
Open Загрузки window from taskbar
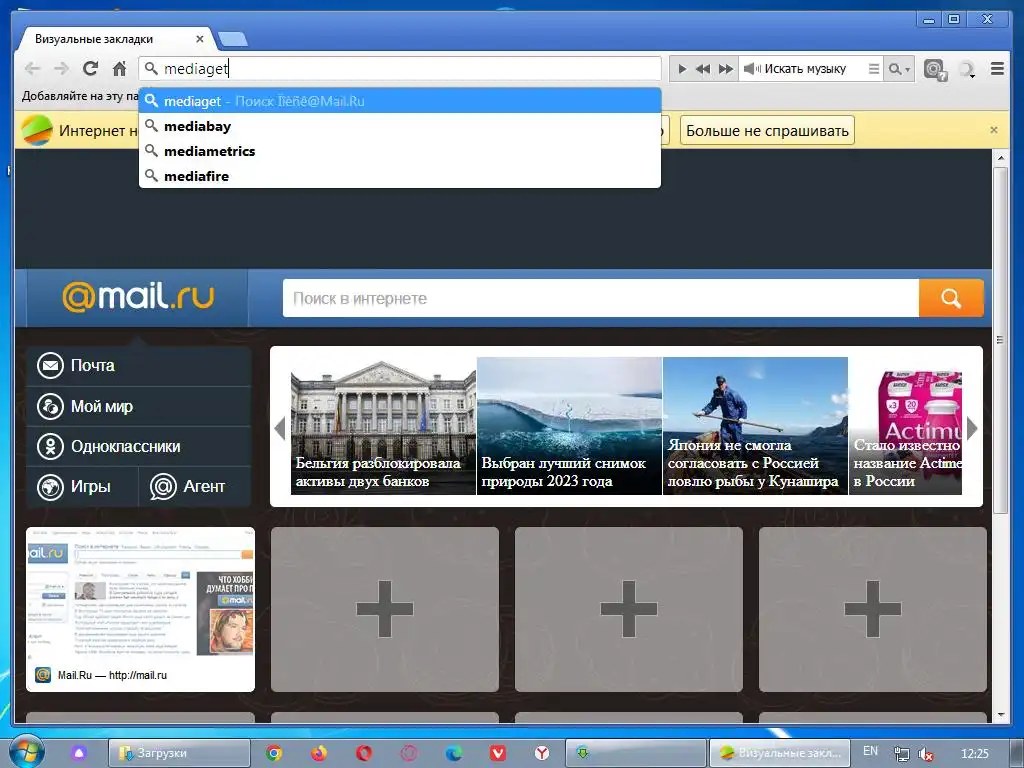pos(179,753)
